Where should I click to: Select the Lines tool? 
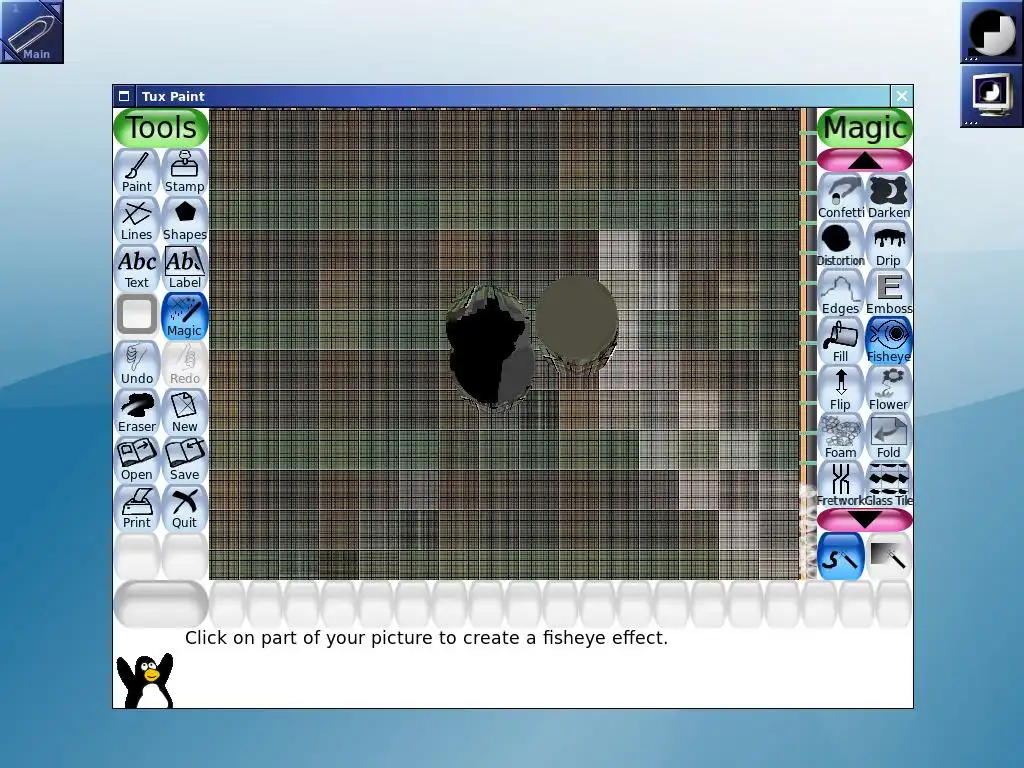(x=136, y=220)
